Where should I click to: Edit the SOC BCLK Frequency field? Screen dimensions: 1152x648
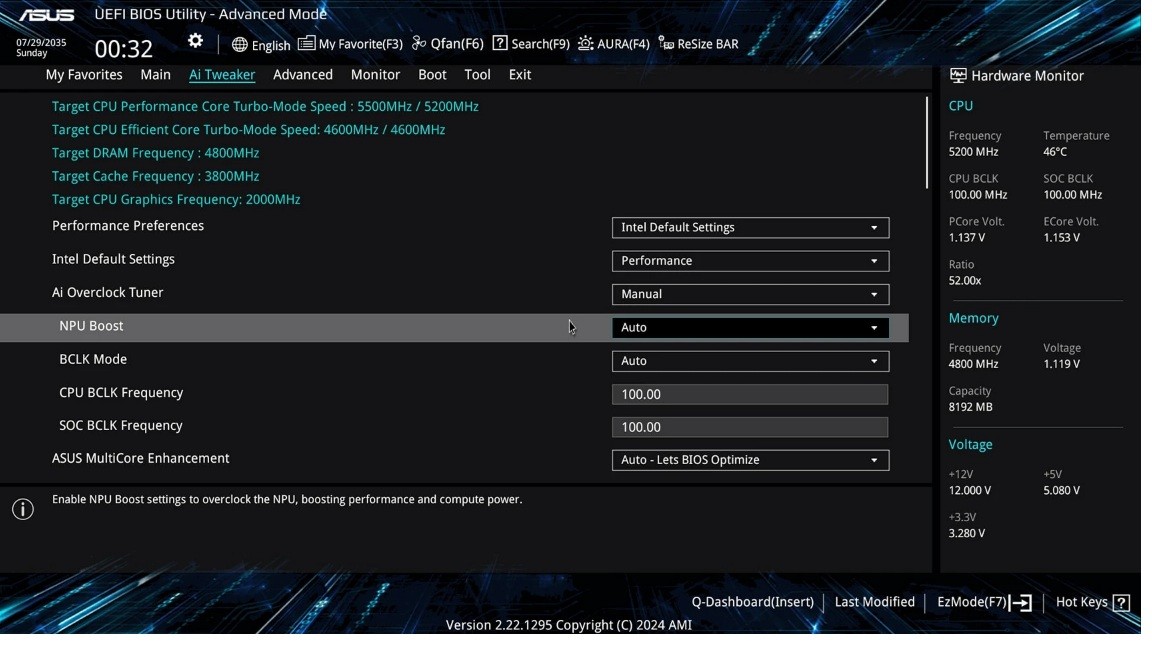point(750,428)
